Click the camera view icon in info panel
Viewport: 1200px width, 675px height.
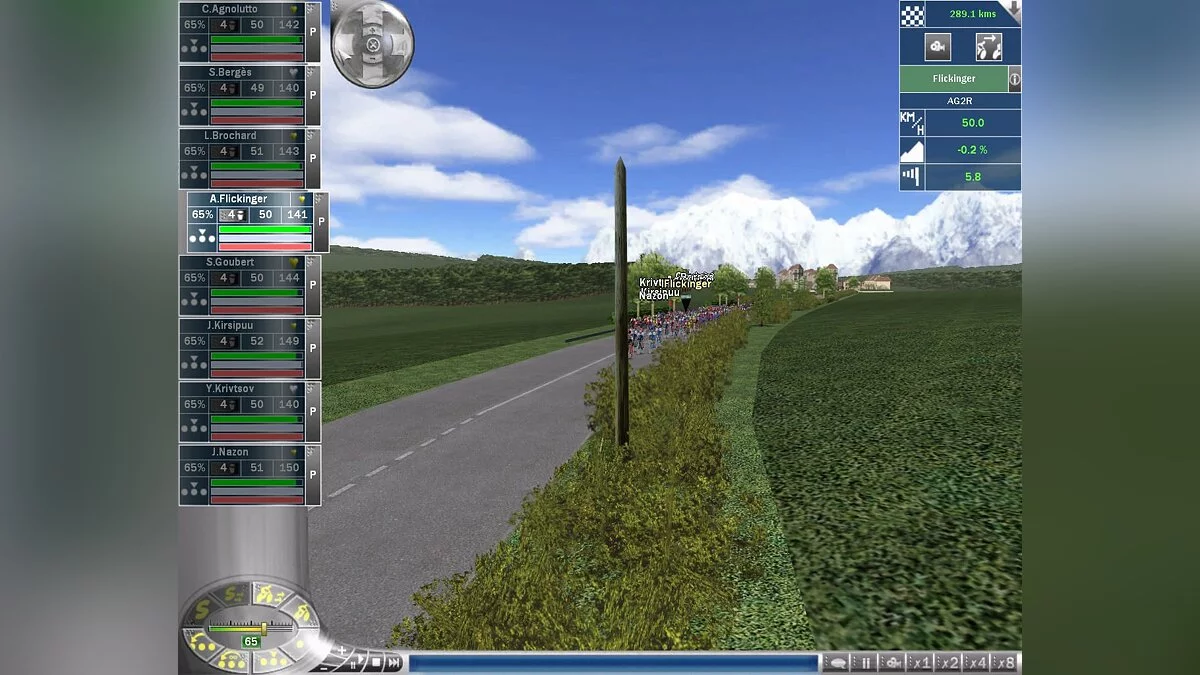point(937,47)
